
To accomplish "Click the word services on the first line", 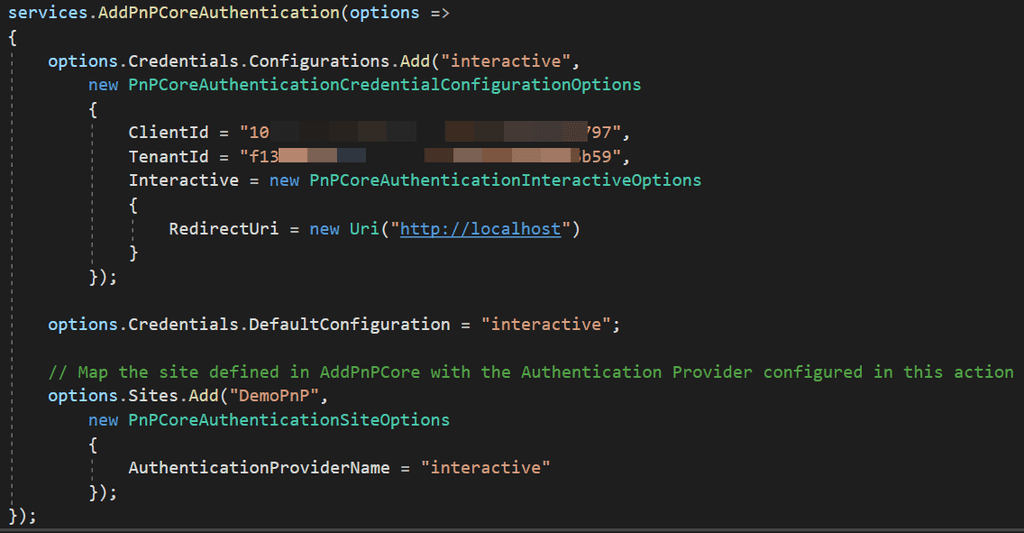I will coord(48,12).
